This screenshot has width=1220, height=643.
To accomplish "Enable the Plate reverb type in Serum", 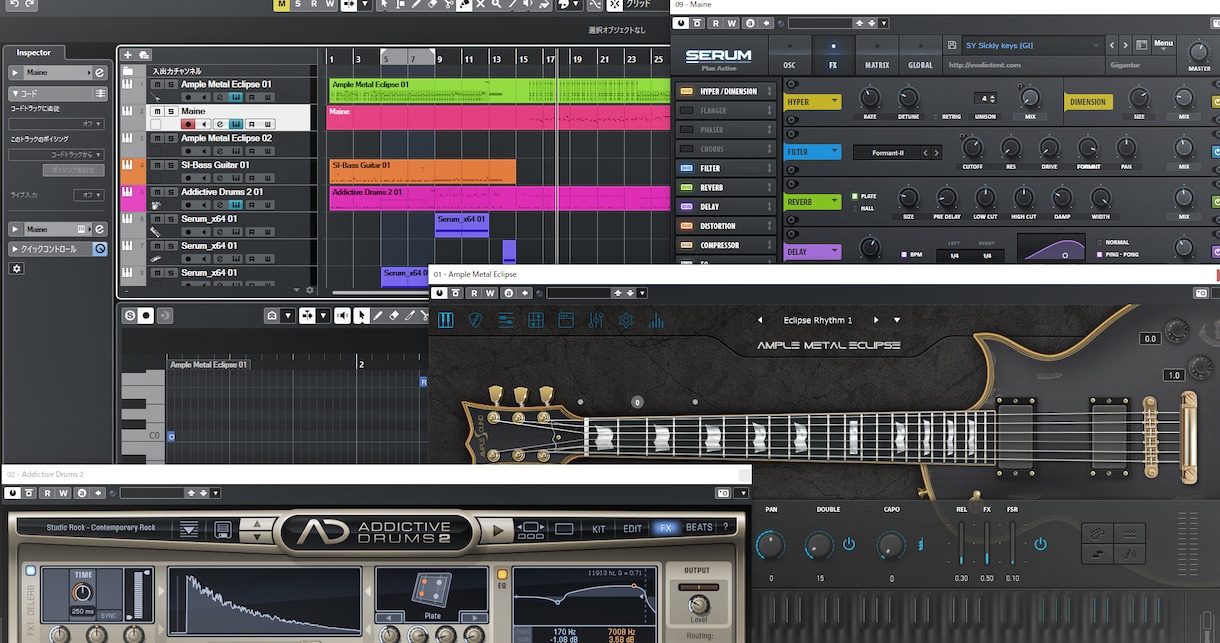I will click(854, 196).
